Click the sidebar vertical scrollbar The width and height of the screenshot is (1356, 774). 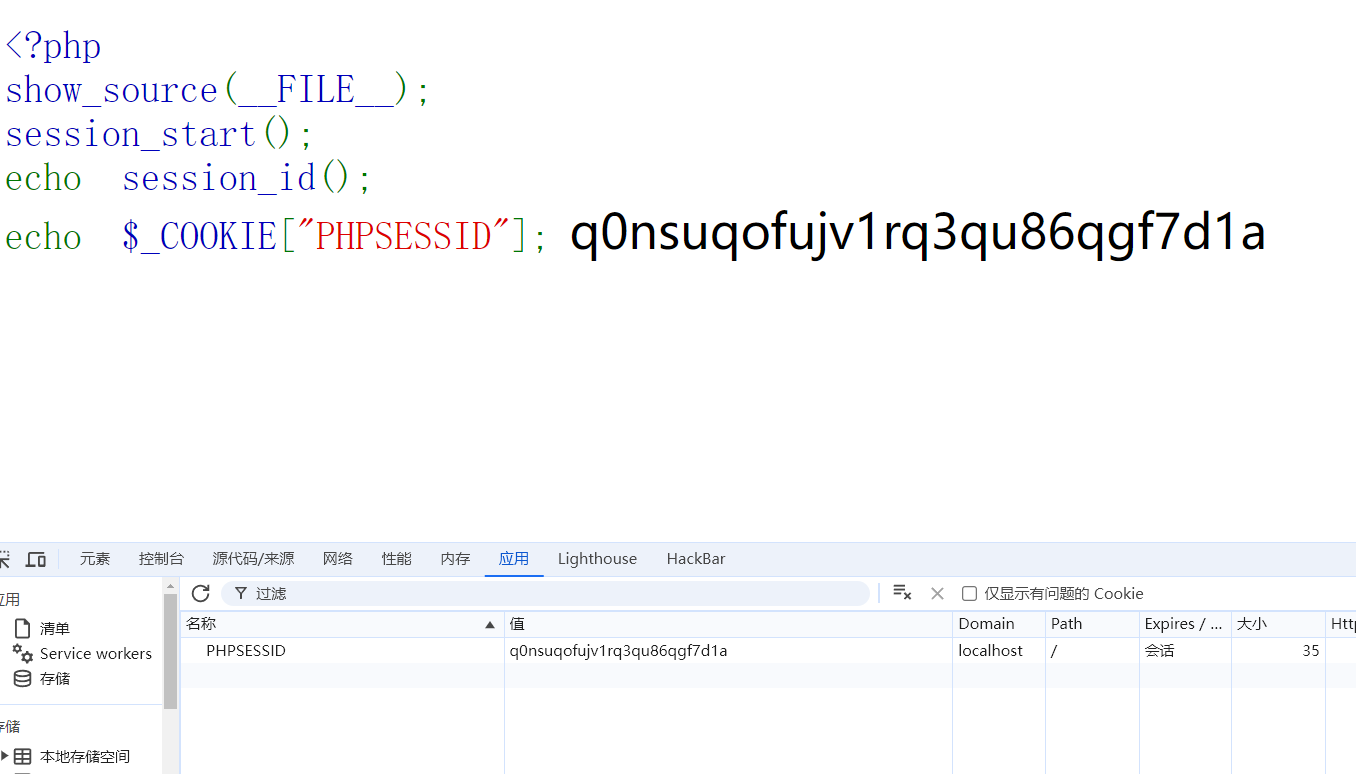[170, 650]
